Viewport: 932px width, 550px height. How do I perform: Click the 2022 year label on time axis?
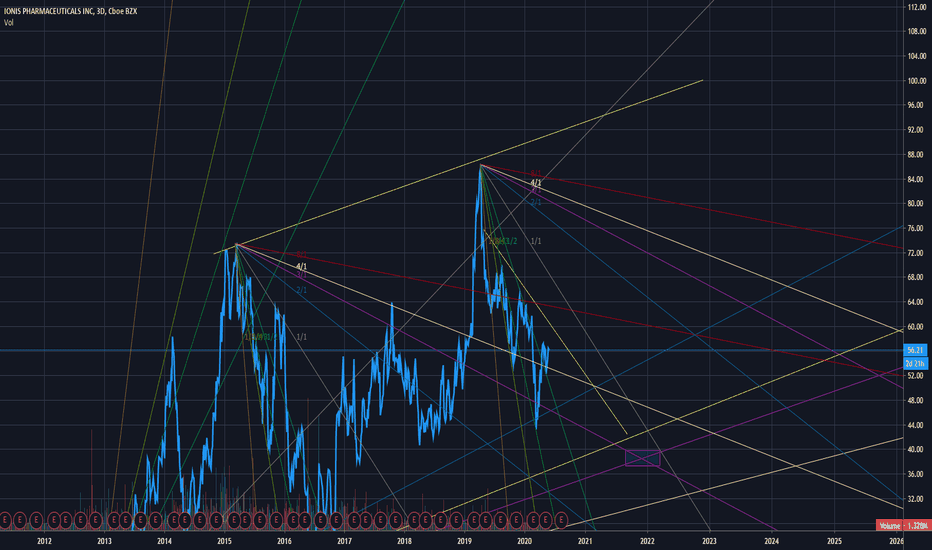647,541
